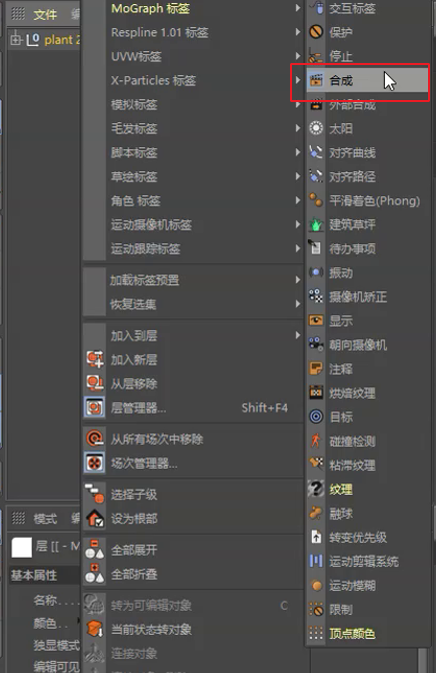Click the 注释 (Annotation) tag icon
The width and height of the screenshot is (436, 673).
point(316,368)
